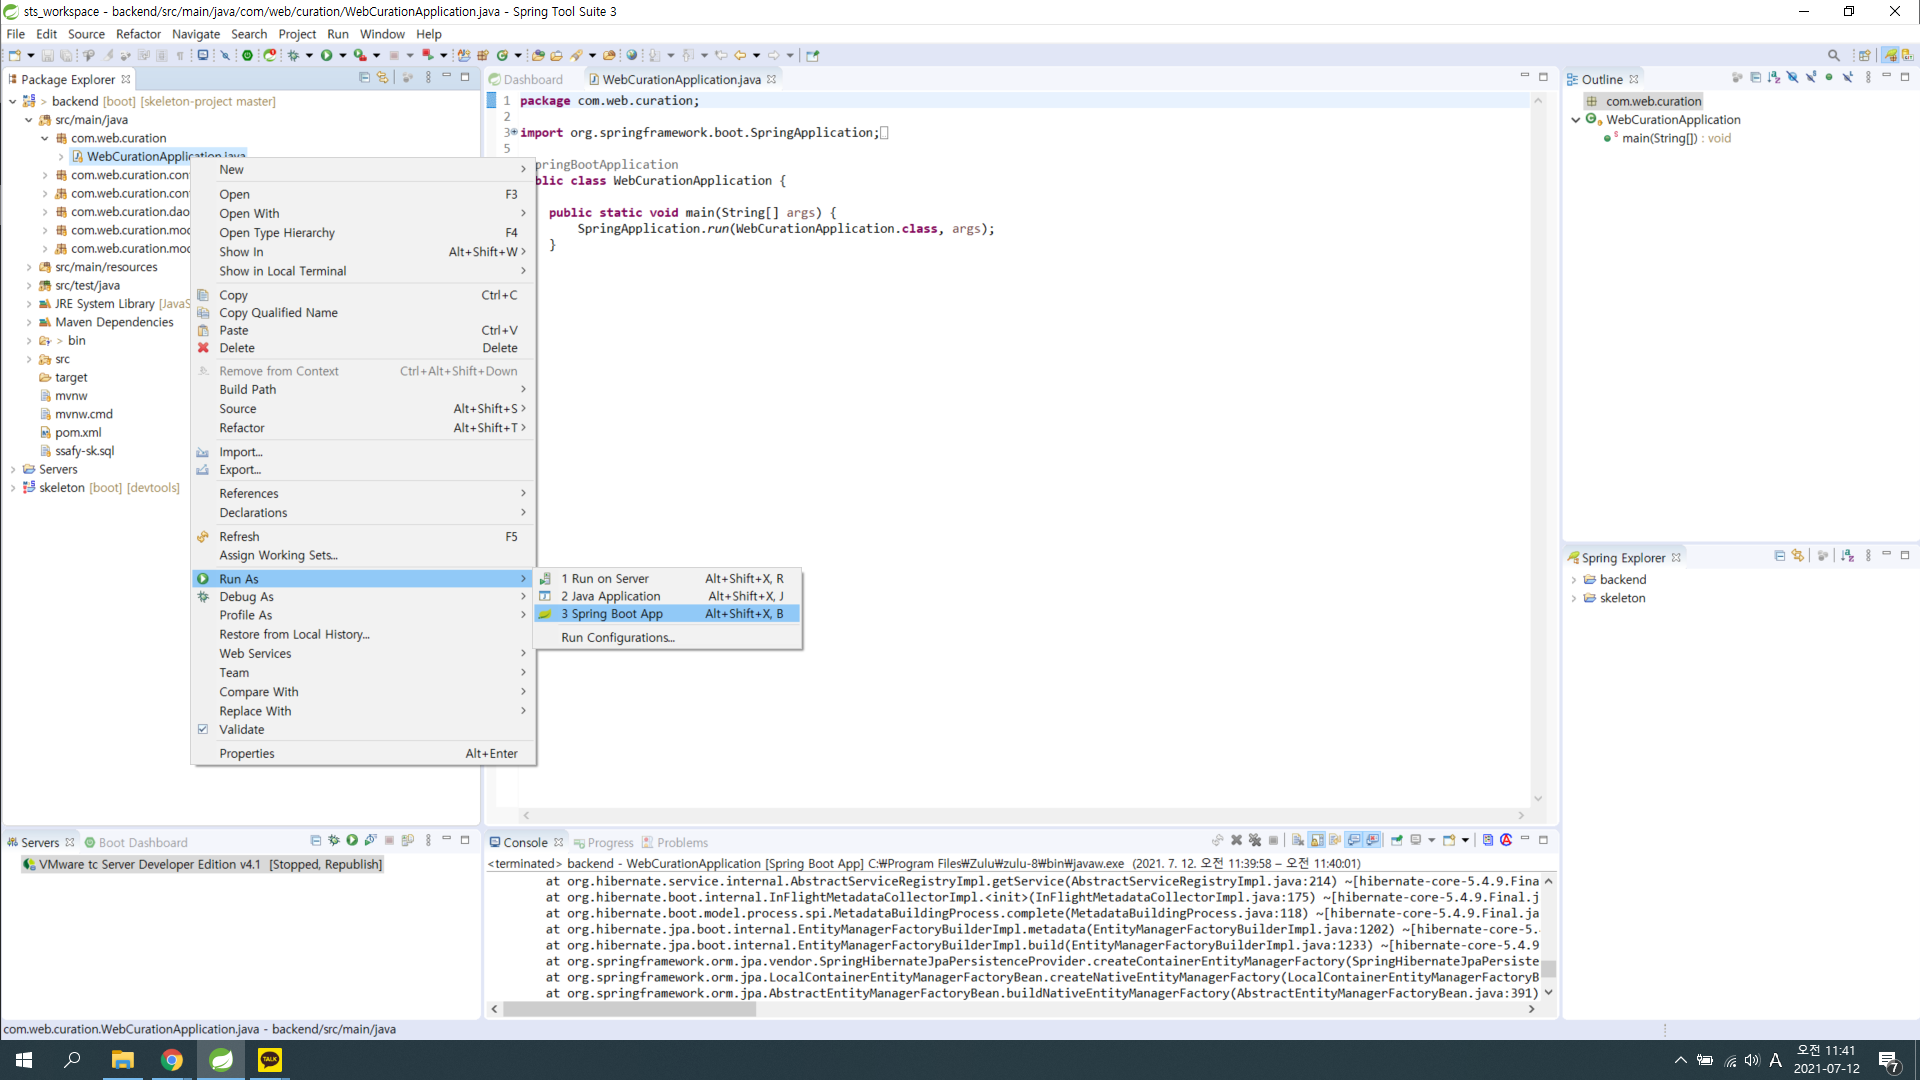Click the Debug bug toolbar icon

294,56
